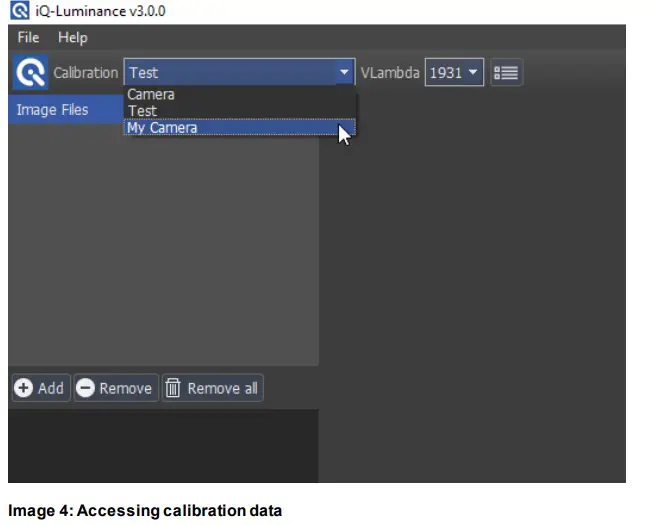Click the Remove button

[x=116, y=388]
